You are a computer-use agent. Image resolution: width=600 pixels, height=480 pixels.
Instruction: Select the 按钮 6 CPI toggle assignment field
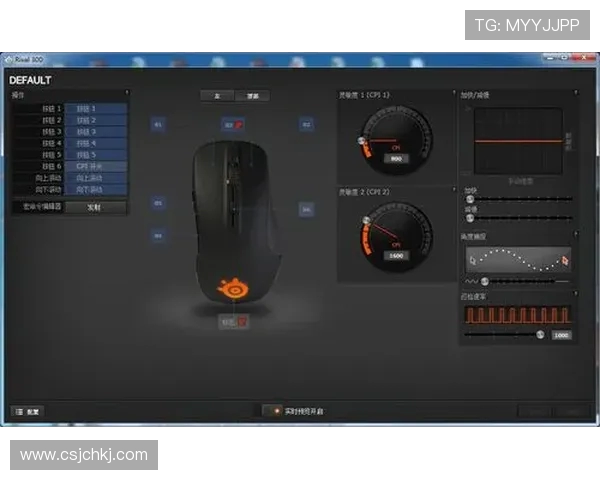point(96,166)
